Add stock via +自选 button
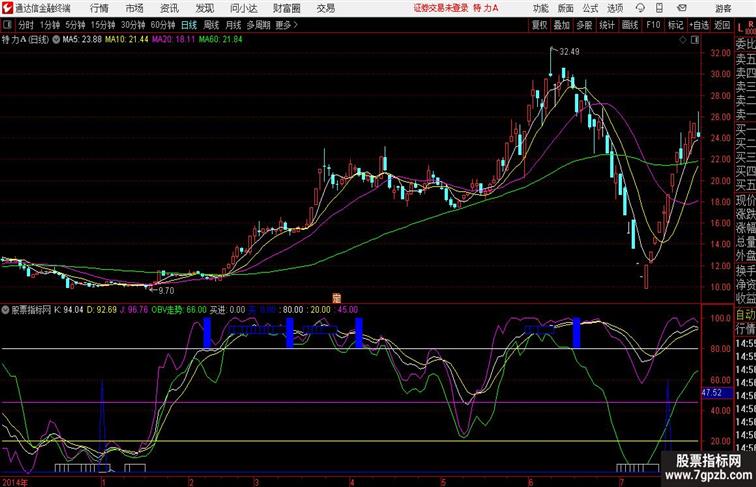The height and width of the screenshot is (487, 756). 699,25
